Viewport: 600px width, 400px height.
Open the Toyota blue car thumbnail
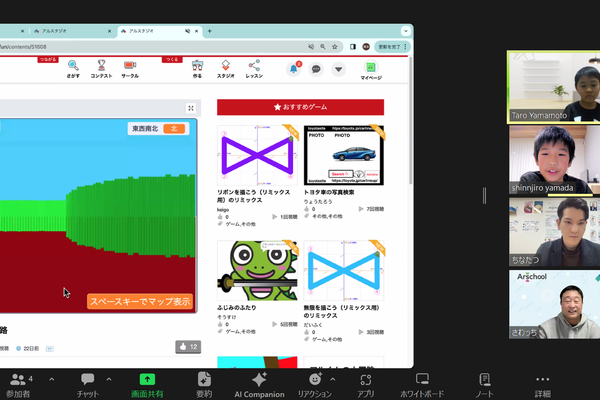click(344, 155)
